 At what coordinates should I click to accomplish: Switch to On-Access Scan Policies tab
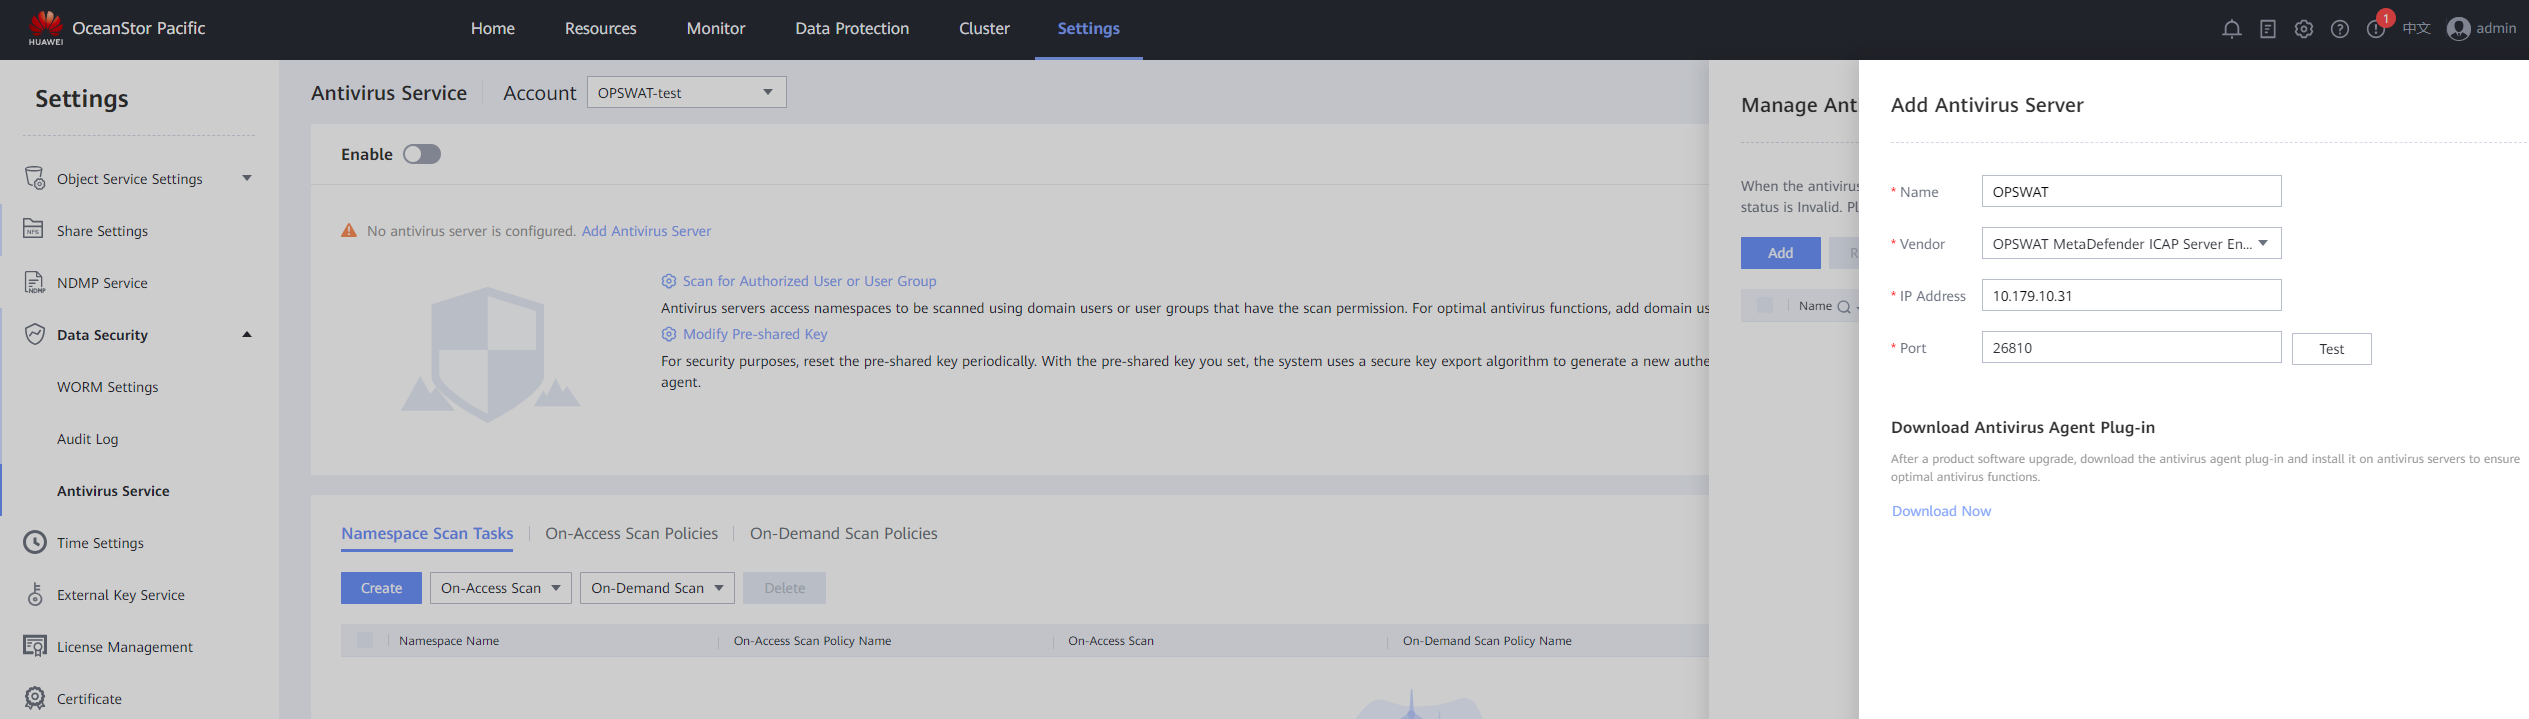point(631,533)
